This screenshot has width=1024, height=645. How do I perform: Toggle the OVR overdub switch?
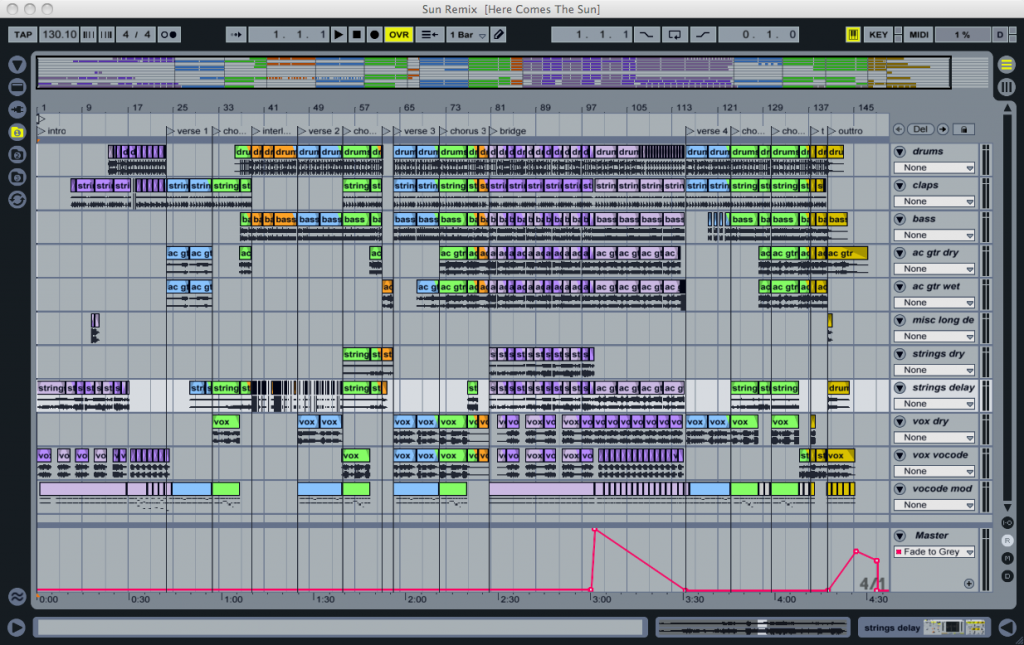[x=398, y=35]
